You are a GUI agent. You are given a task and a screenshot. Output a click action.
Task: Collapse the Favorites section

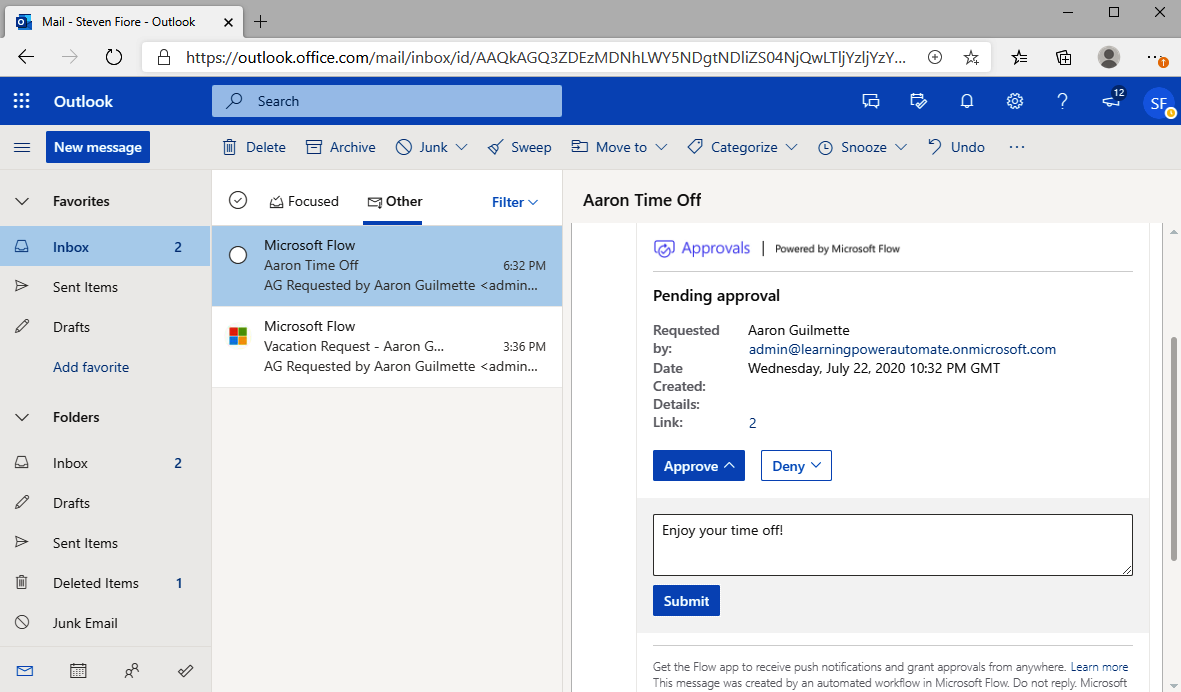tap(22, 201)
